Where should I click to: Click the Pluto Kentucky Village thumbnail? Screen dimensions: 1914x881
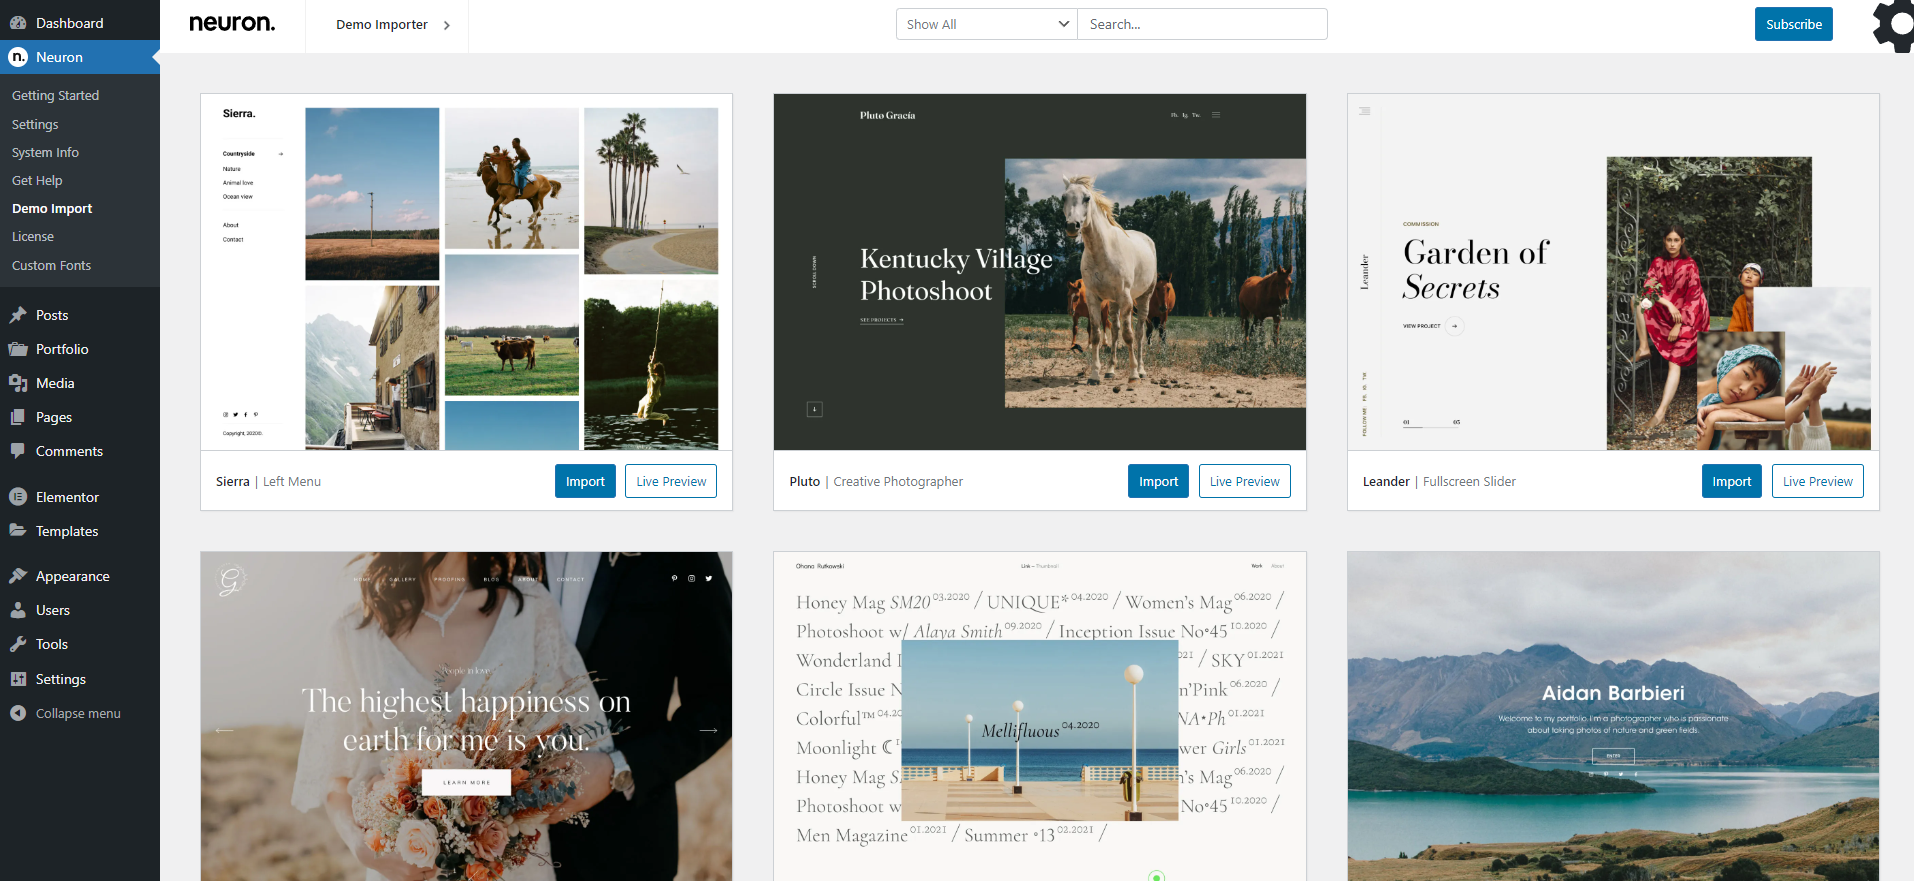[1039, 272]
